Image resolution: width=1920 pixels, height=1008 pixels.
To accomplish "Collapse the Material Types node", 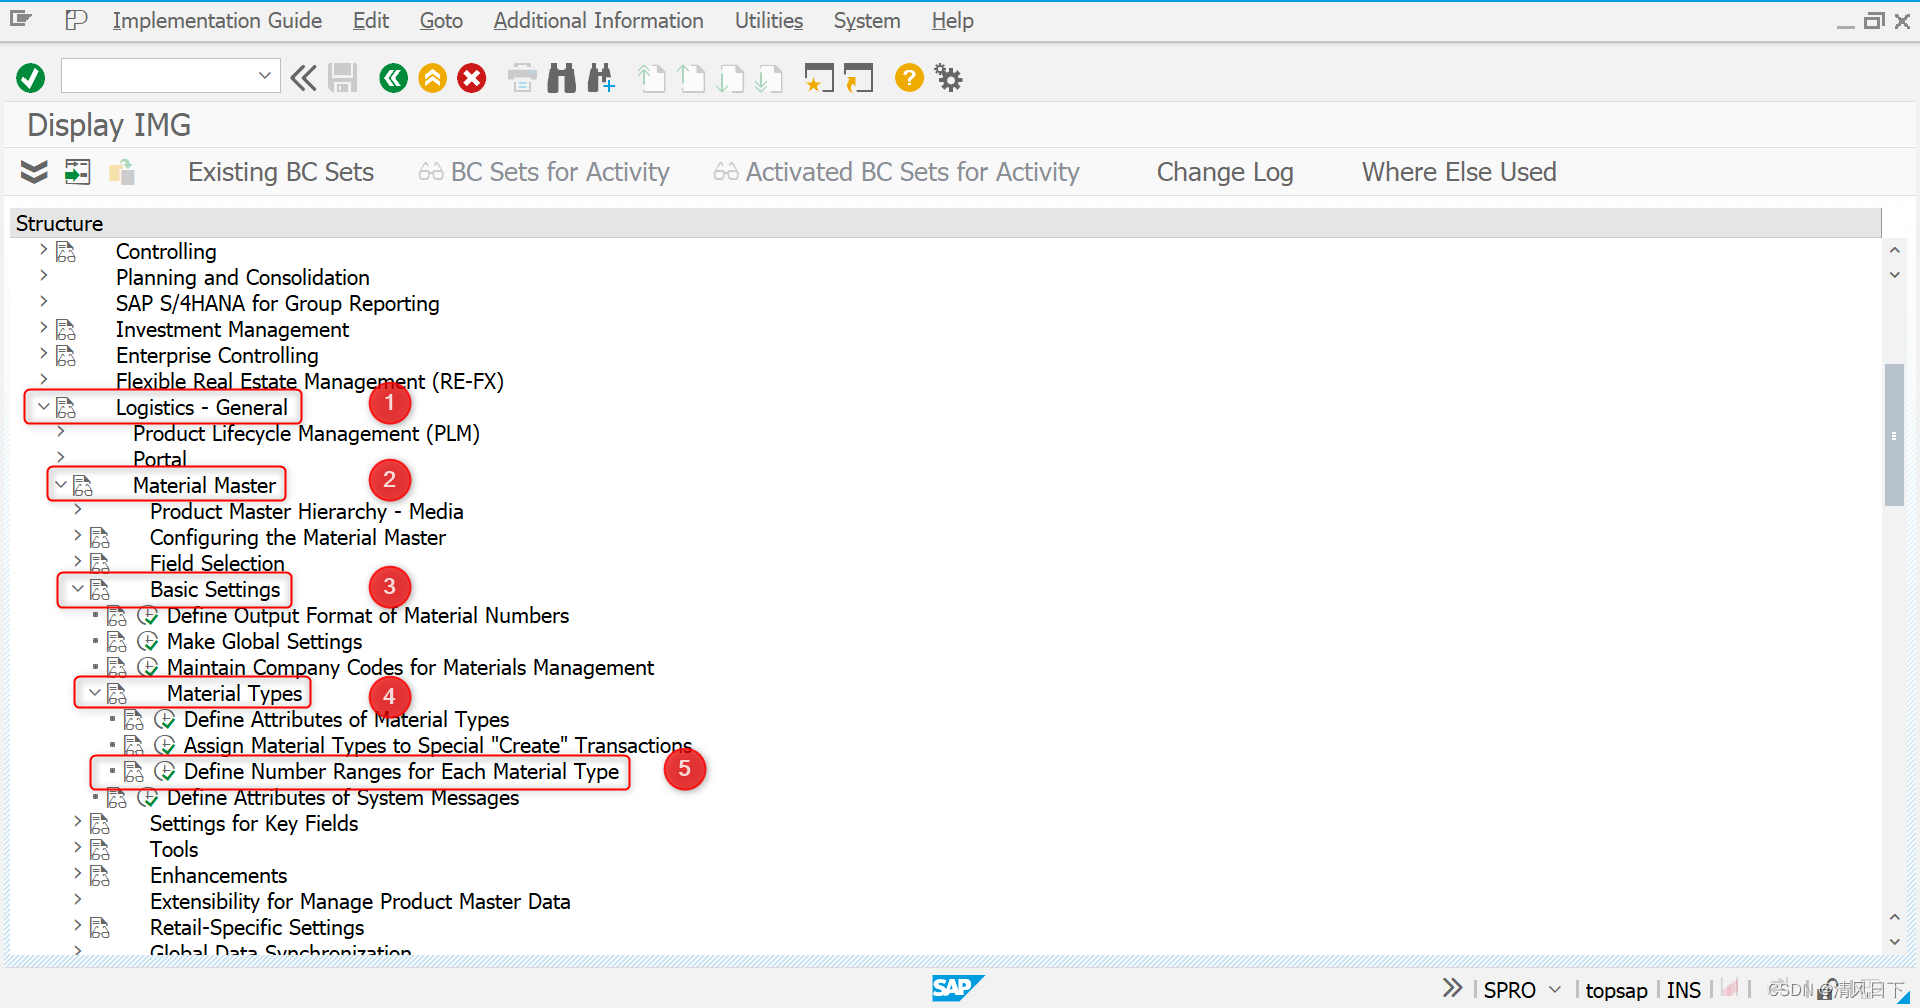I will pyautogui.click(x=95, y=693).
